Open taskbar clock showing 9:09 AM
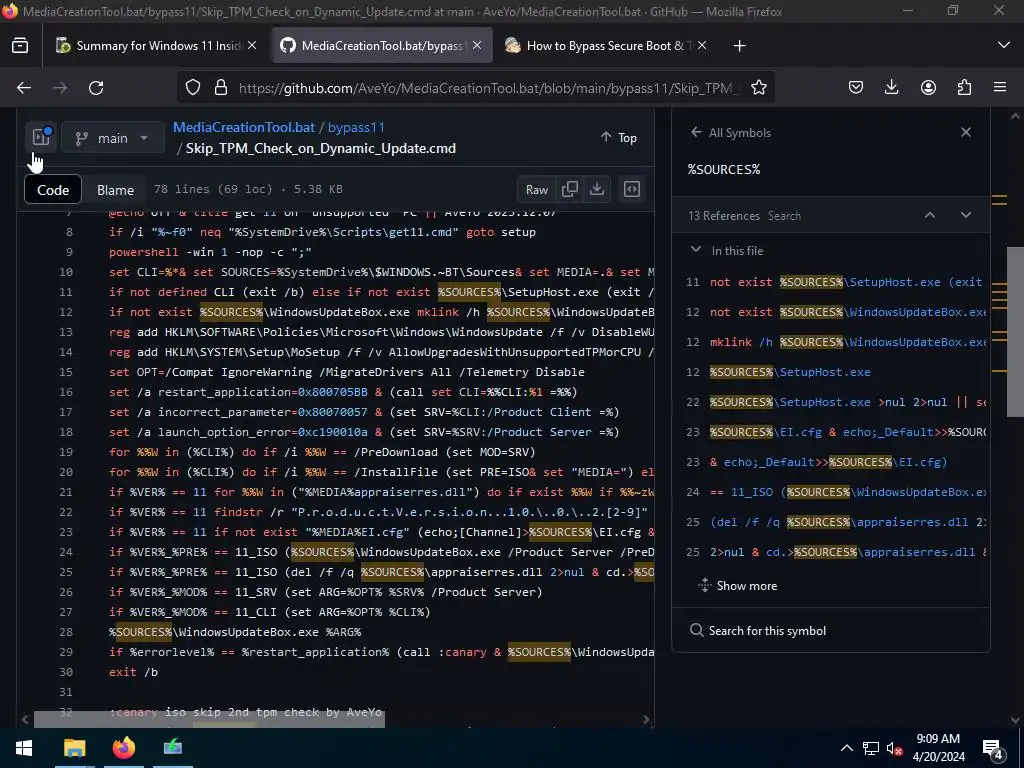 coord(938,748)
